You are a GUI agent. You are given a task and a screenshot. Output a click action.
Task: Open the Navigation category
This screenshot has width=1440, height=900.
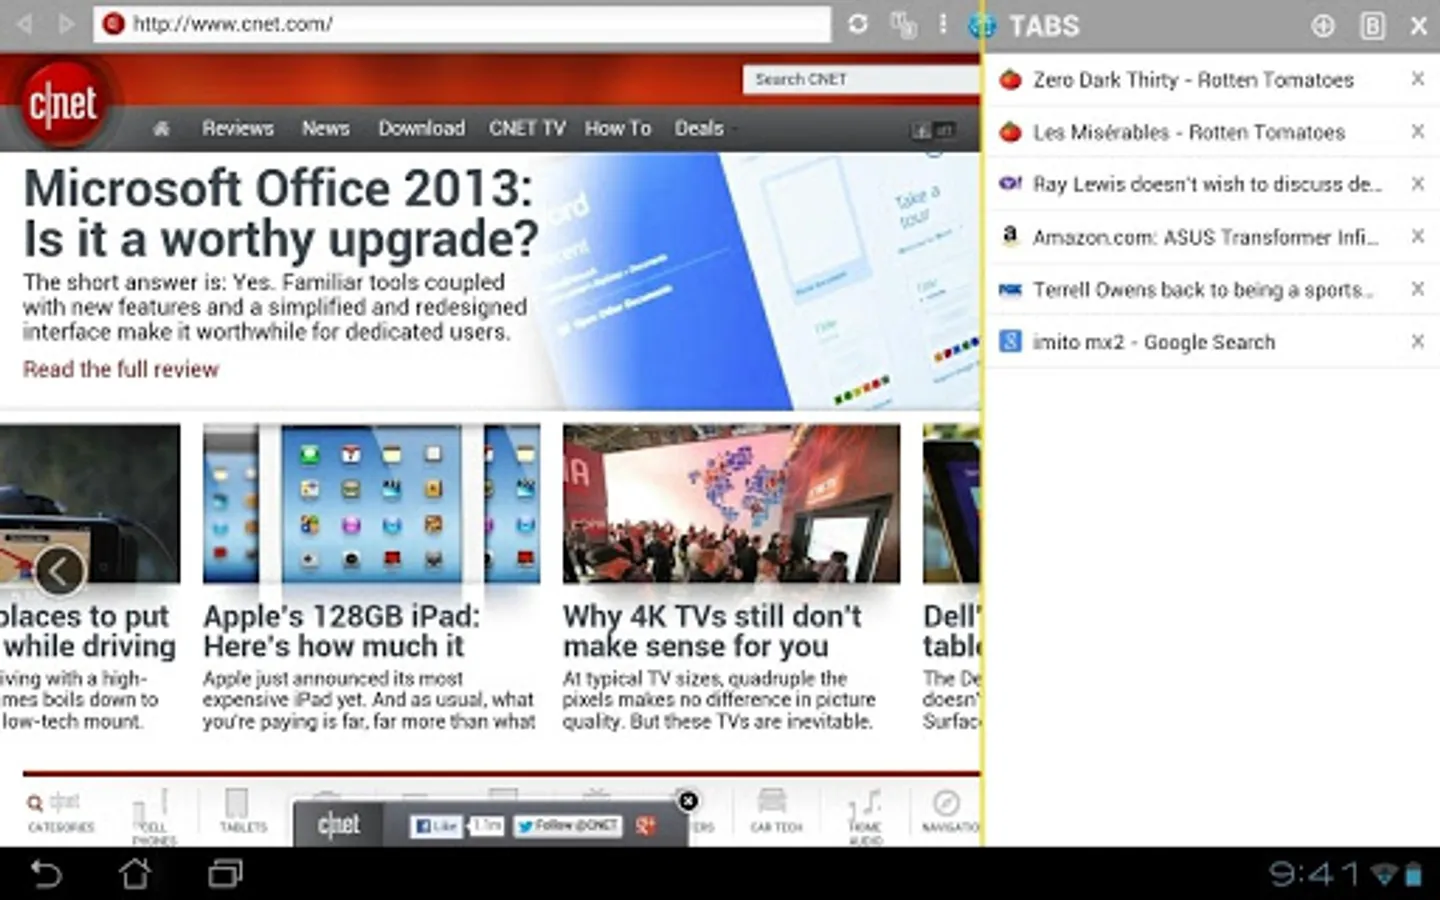pyautogui.click(x=949, y=811)
